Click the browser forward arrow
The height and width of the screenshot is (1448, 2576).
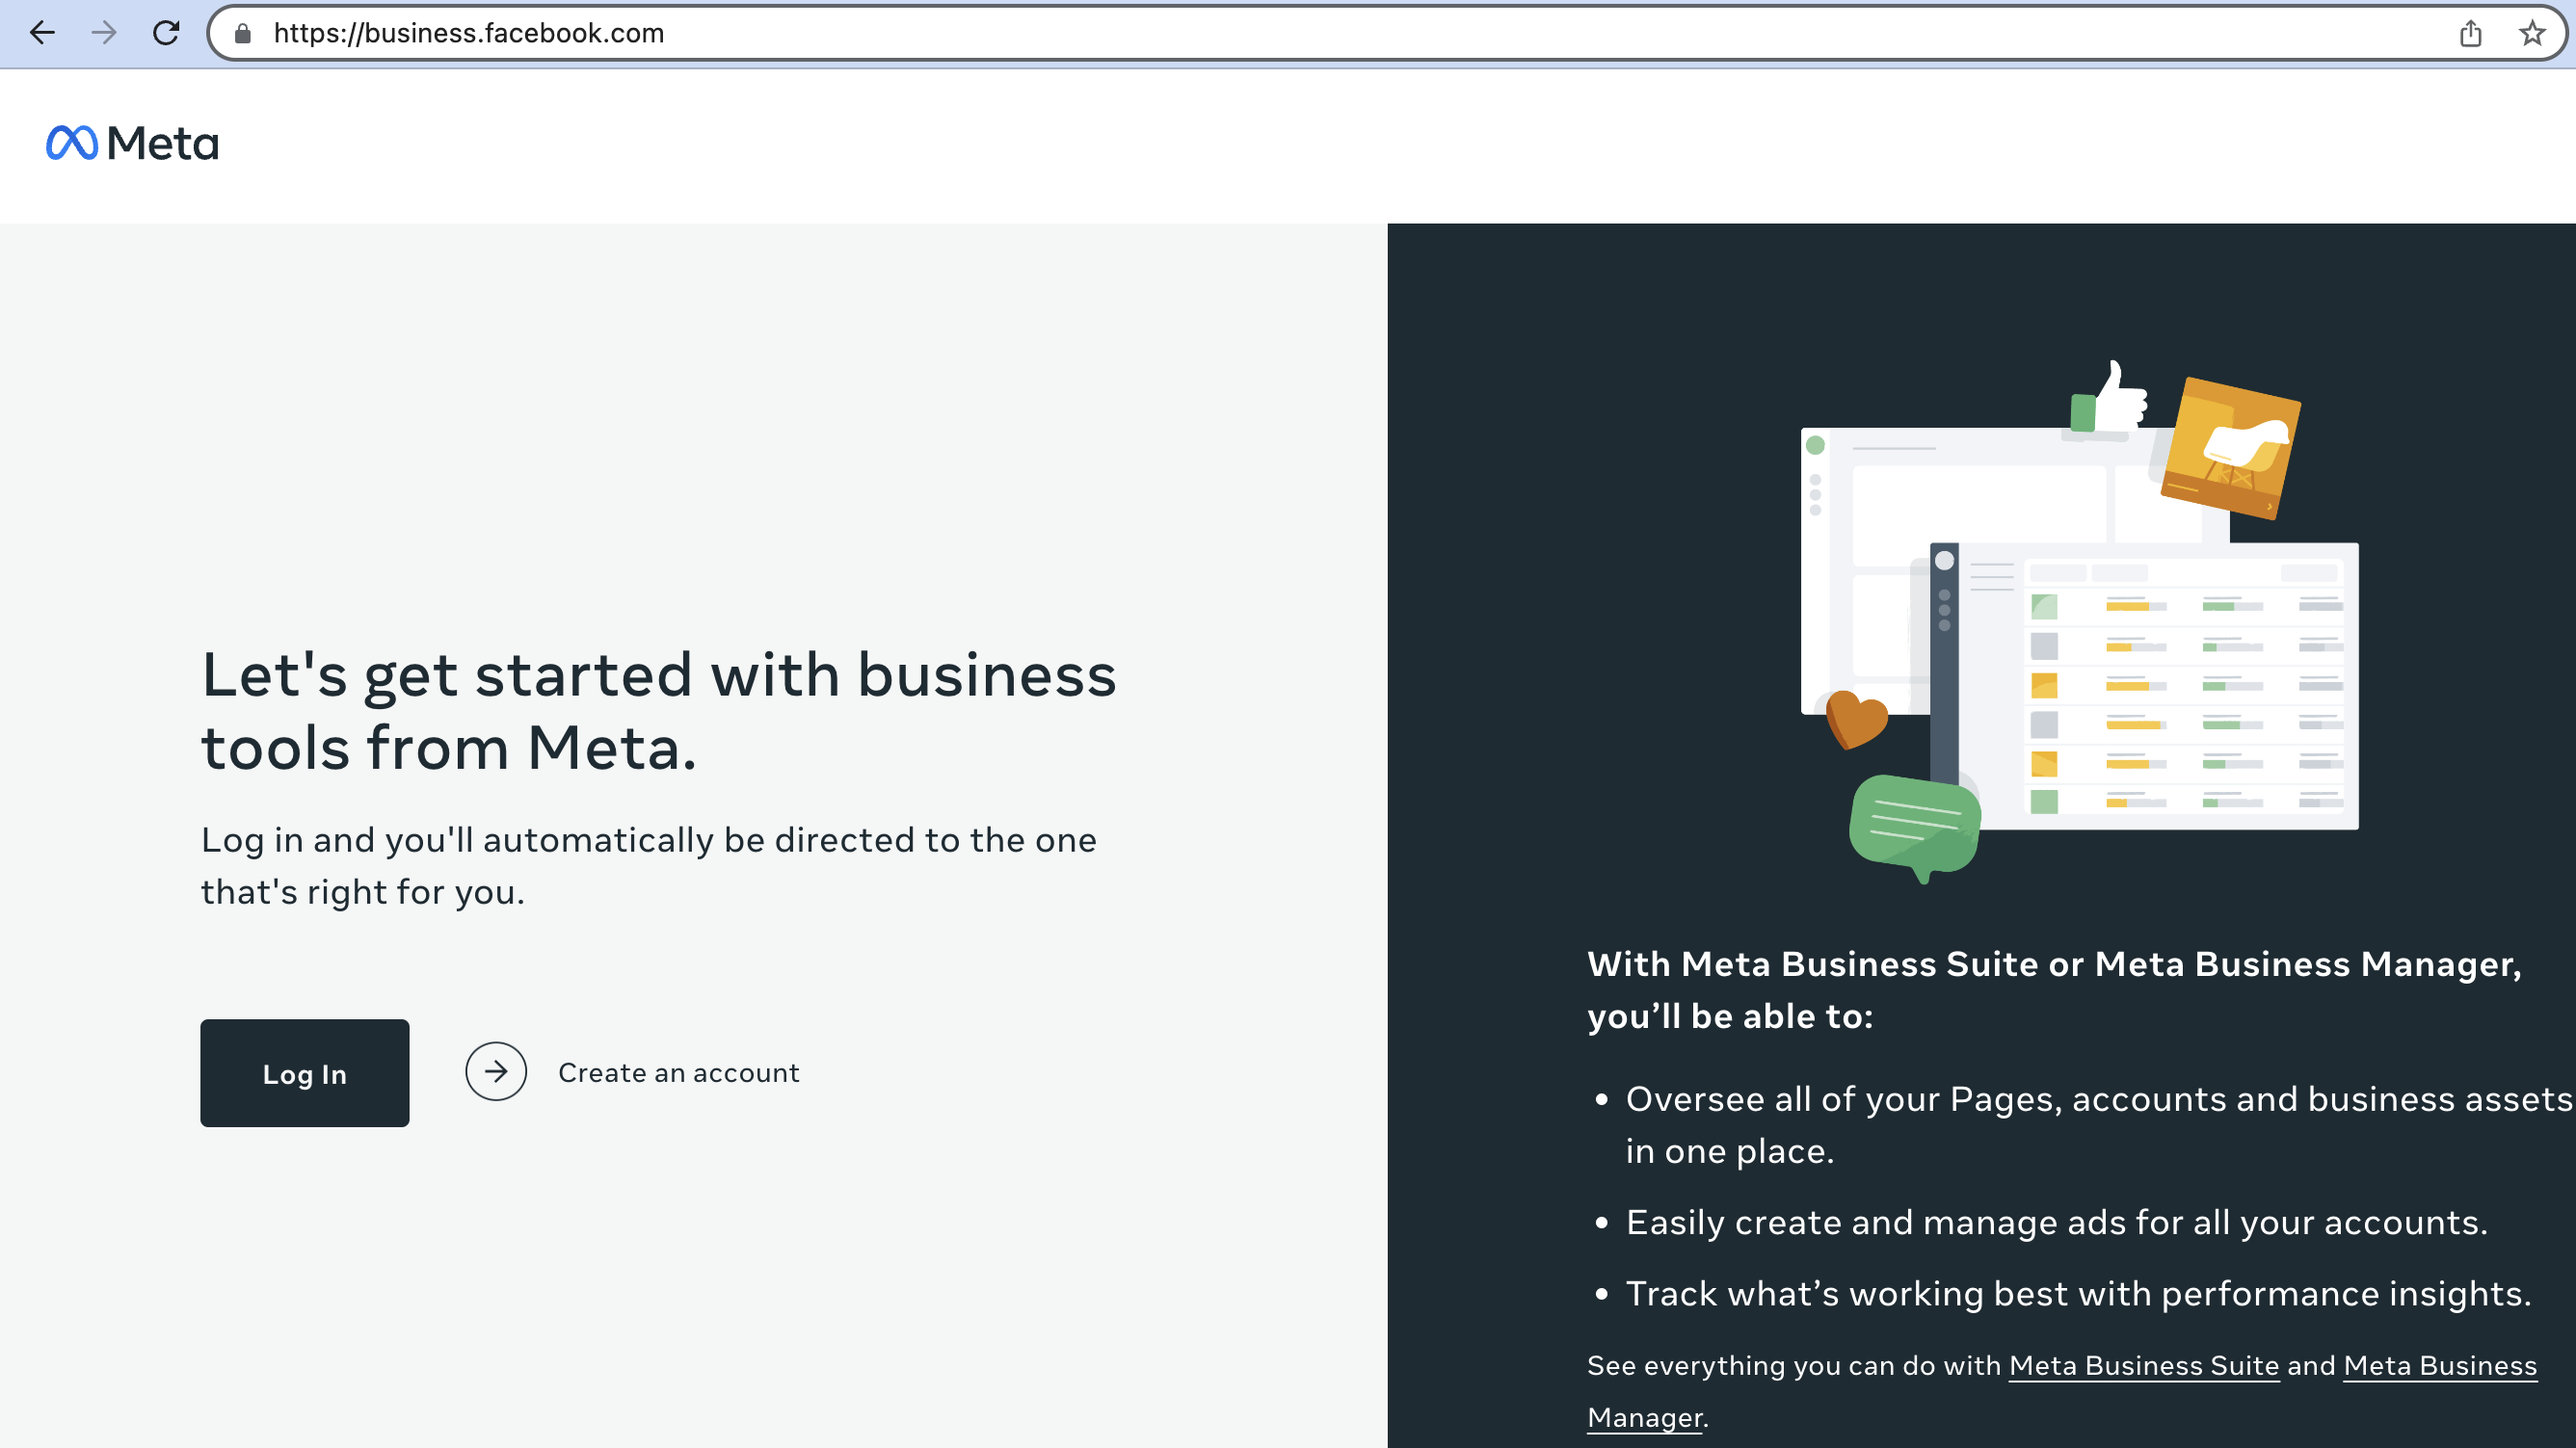tap(104, 33)
